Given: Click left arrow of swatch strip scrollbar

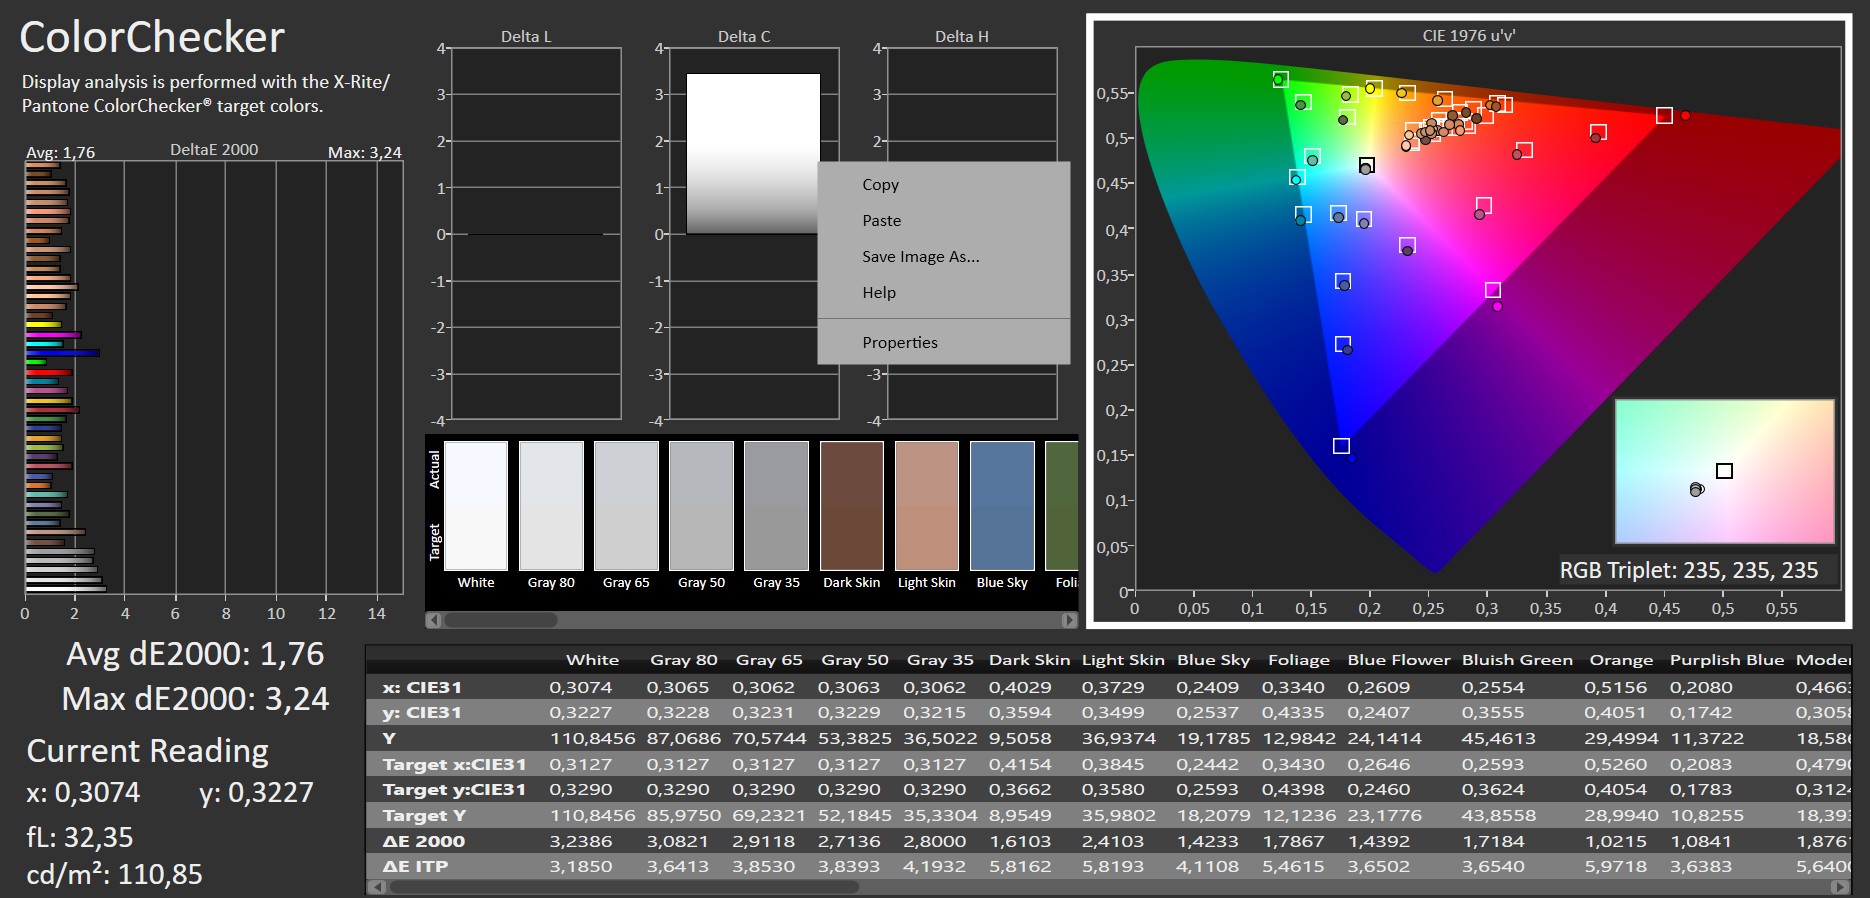Looking at the screenshot, I should tap(433, 620).
